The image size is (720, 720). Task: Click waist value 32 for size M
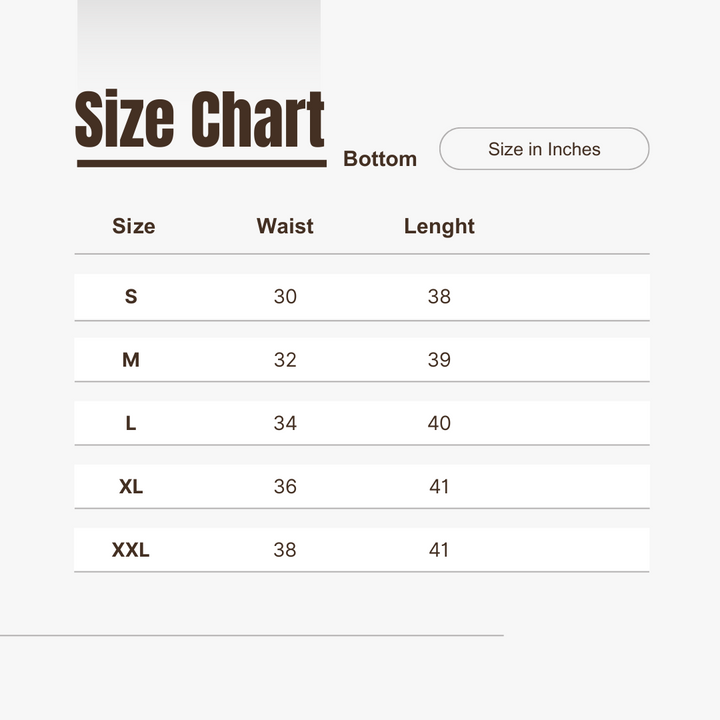point(285,360)
